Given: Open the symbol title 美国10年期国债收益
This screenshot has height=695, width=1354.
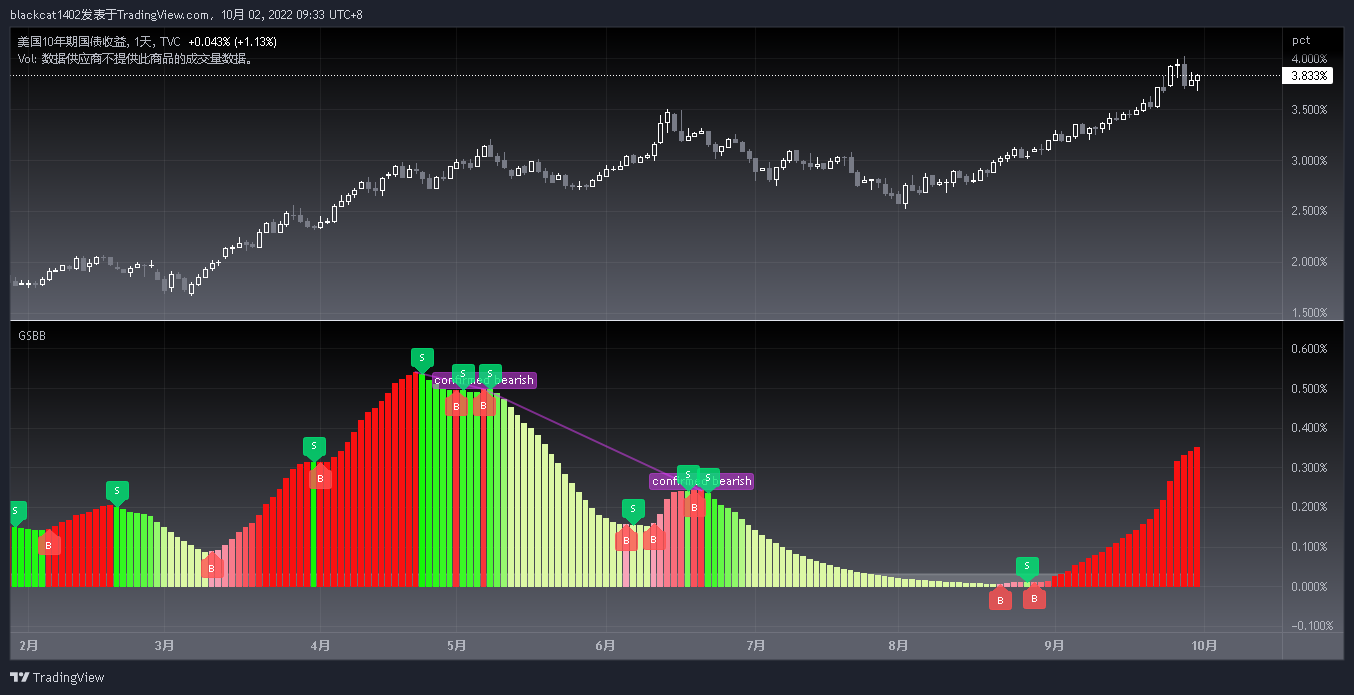Looking at the screenshot, I should click(x=72, y=42).
